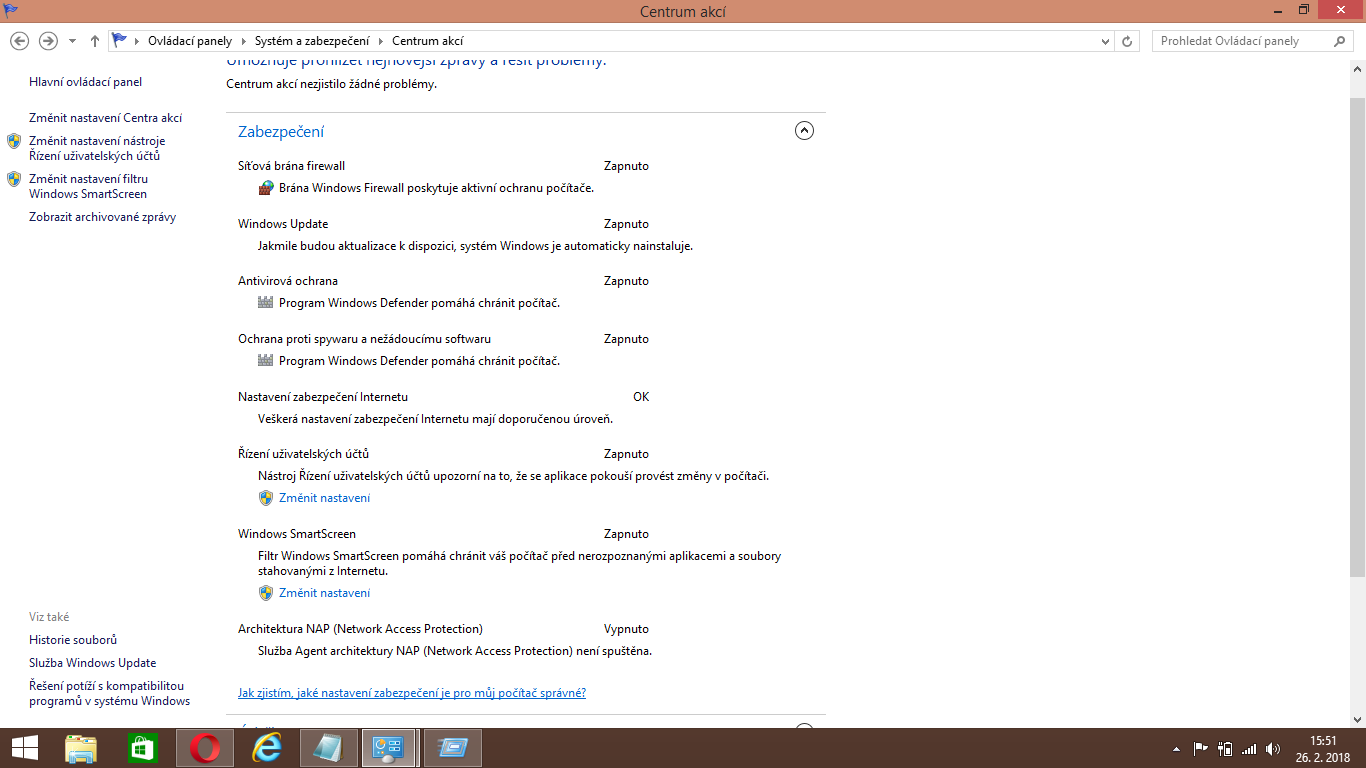Open the Windows Start button

point(24,748)
